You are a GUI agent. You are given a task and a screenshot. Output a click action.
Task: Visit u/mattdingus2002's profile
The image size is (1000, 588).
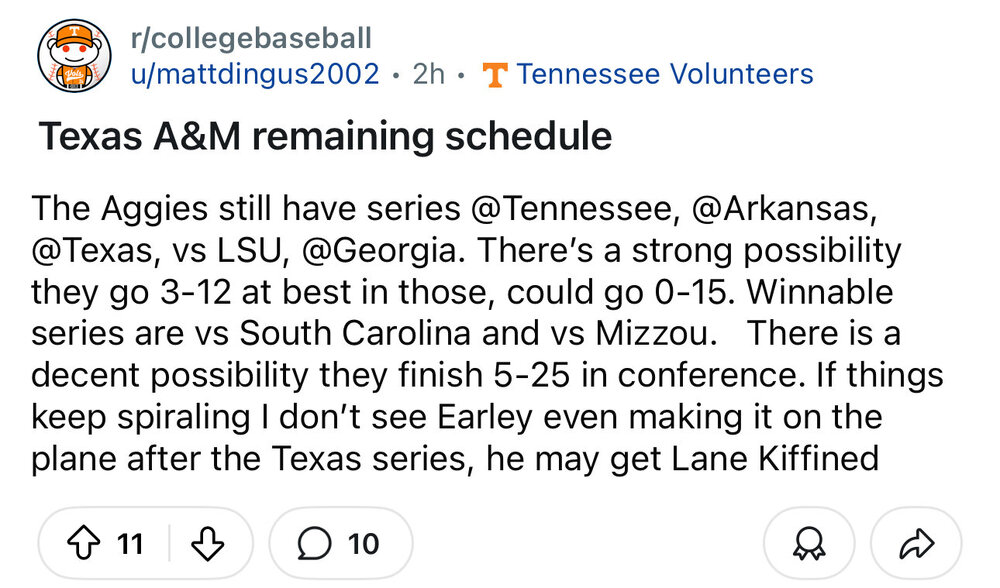[x=255, y=74]
